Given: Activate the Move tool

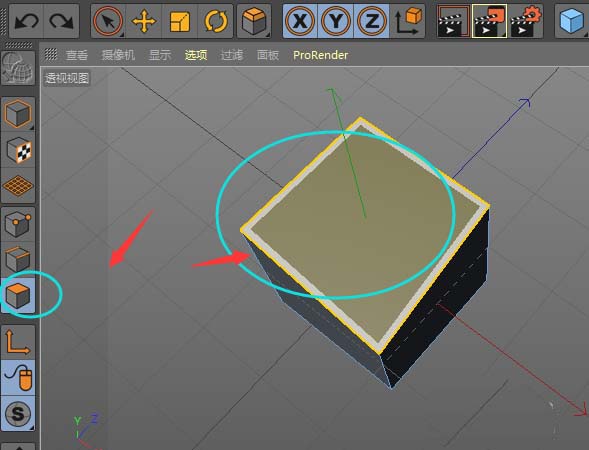Looking at the screenshot, I should [x=144, y=21].
